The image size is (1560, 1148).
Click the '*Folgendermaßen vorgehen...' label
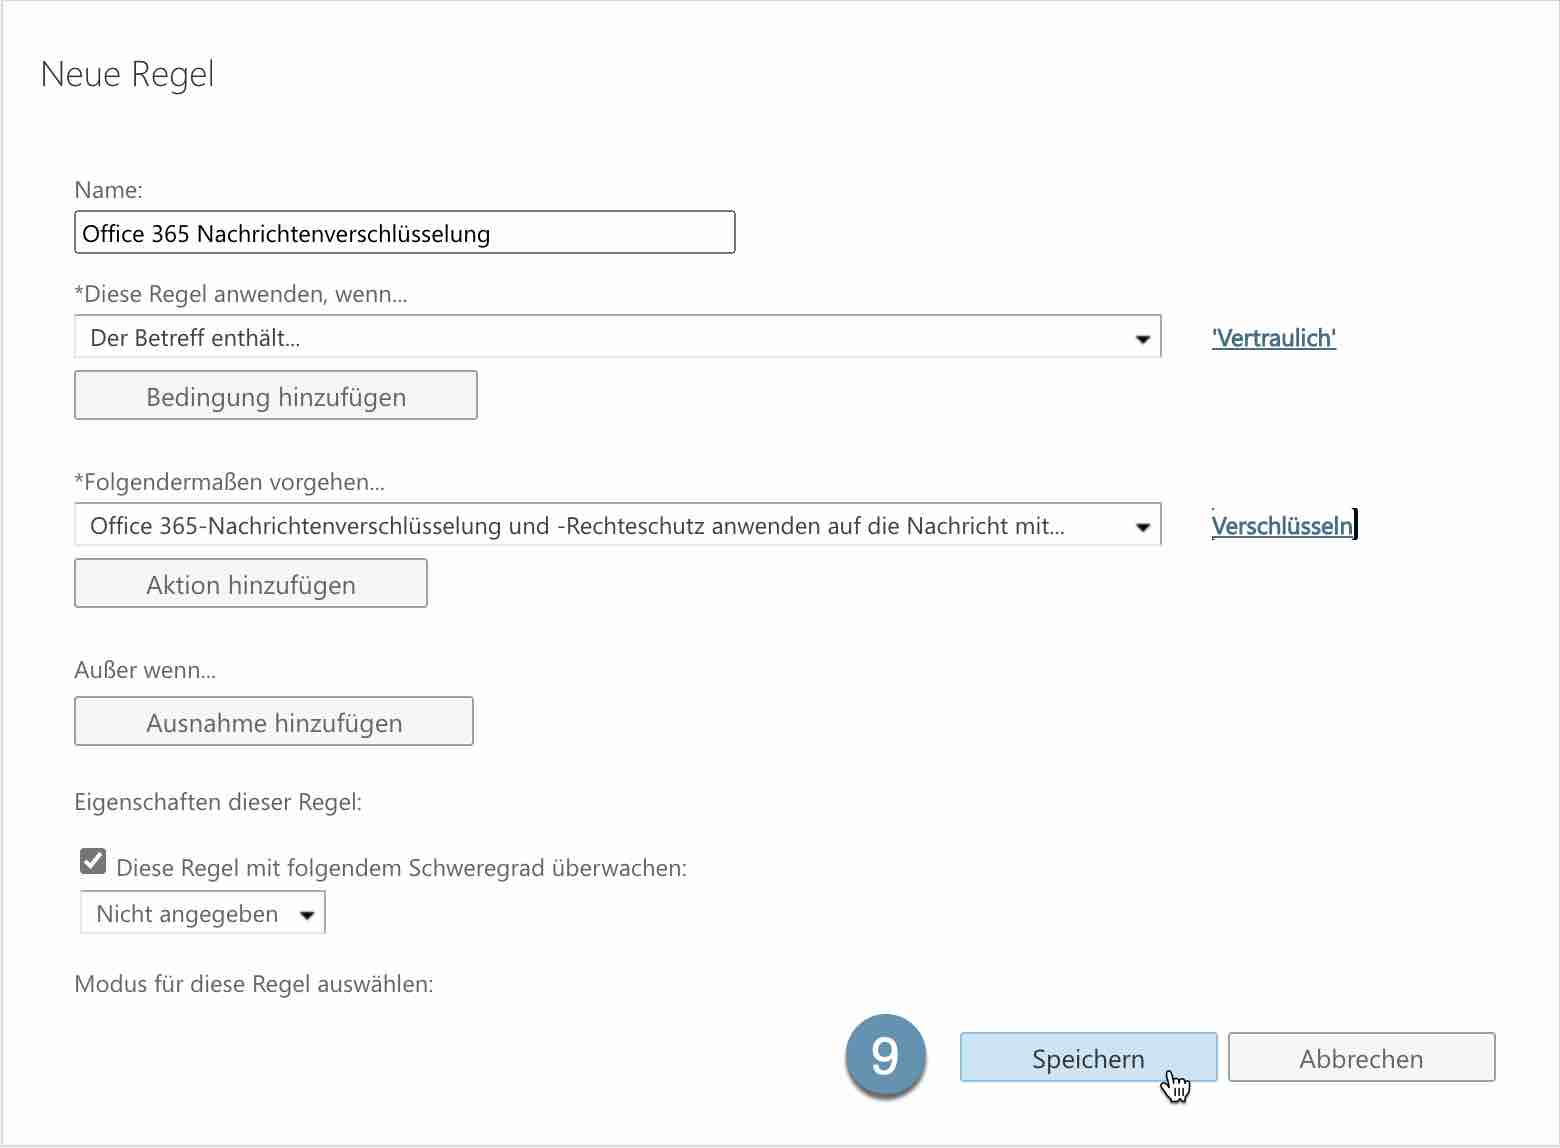(x=229, y=482)
